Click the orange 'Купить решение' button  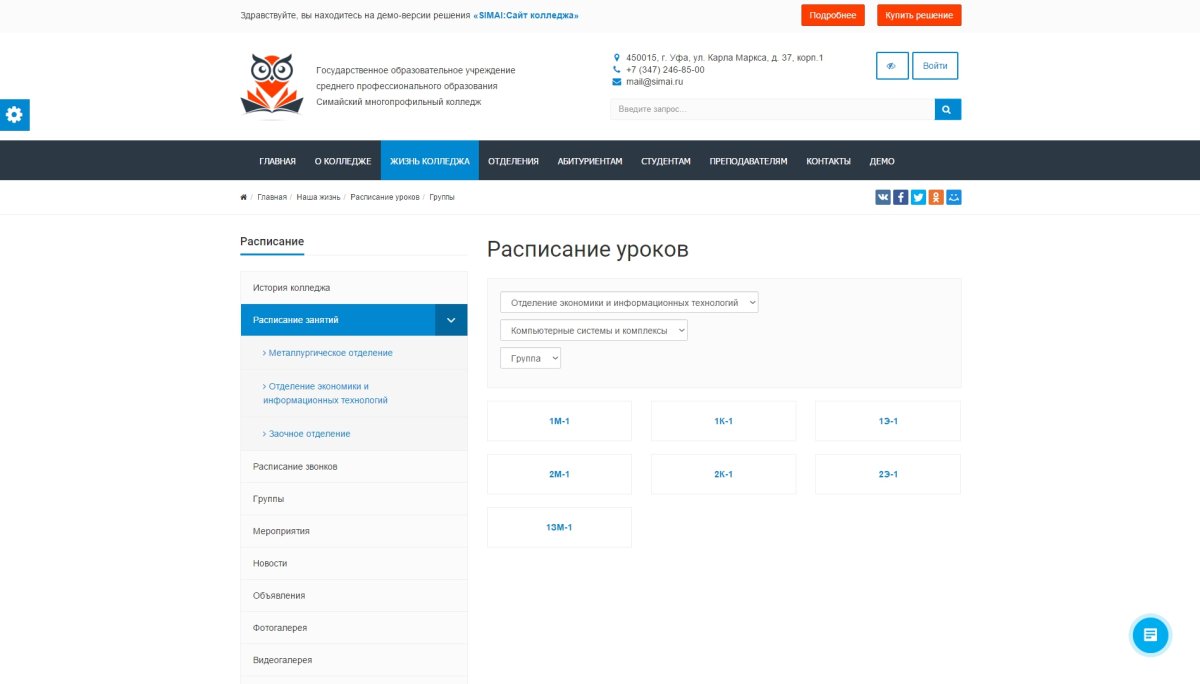(920, 15)
